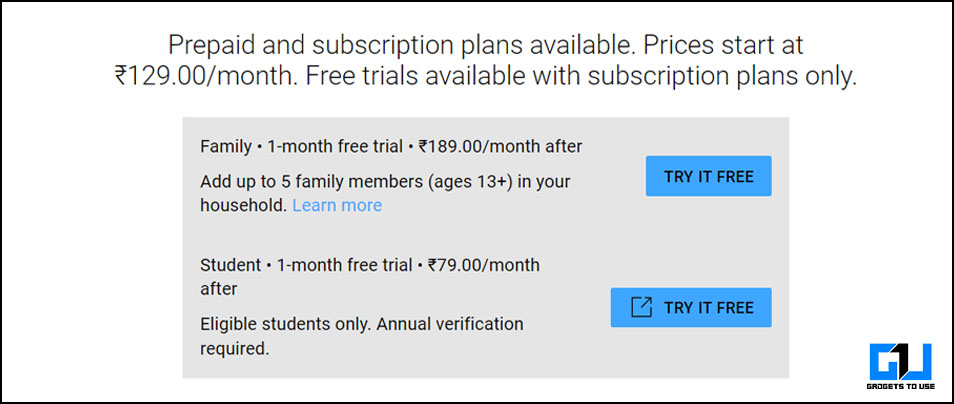Viewport: 954px width, 404px height.
Task: Click the Gadgets To Use logo
Action: [x=900, y=362]
